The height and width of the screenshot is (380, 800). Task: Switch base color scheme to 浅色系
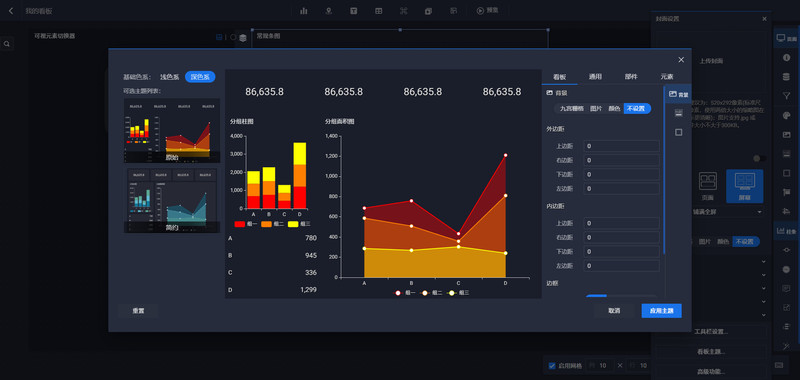tap(170, 77)
